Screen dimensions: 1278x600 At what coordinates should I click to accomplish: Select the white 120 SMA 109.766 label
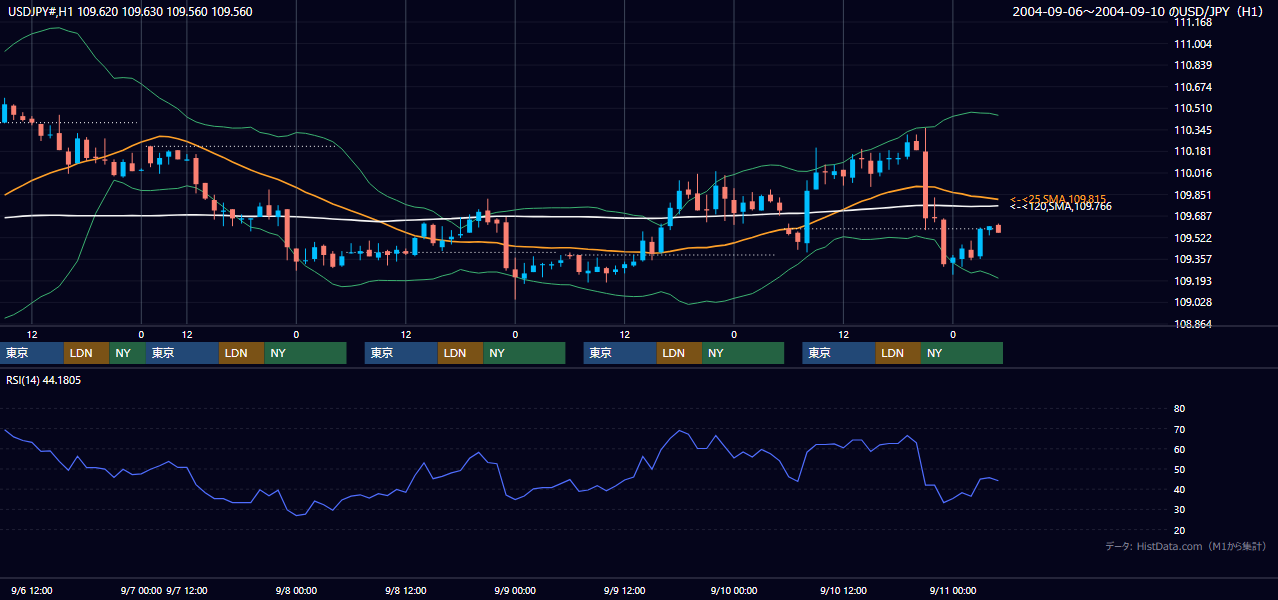(1061, 206)
